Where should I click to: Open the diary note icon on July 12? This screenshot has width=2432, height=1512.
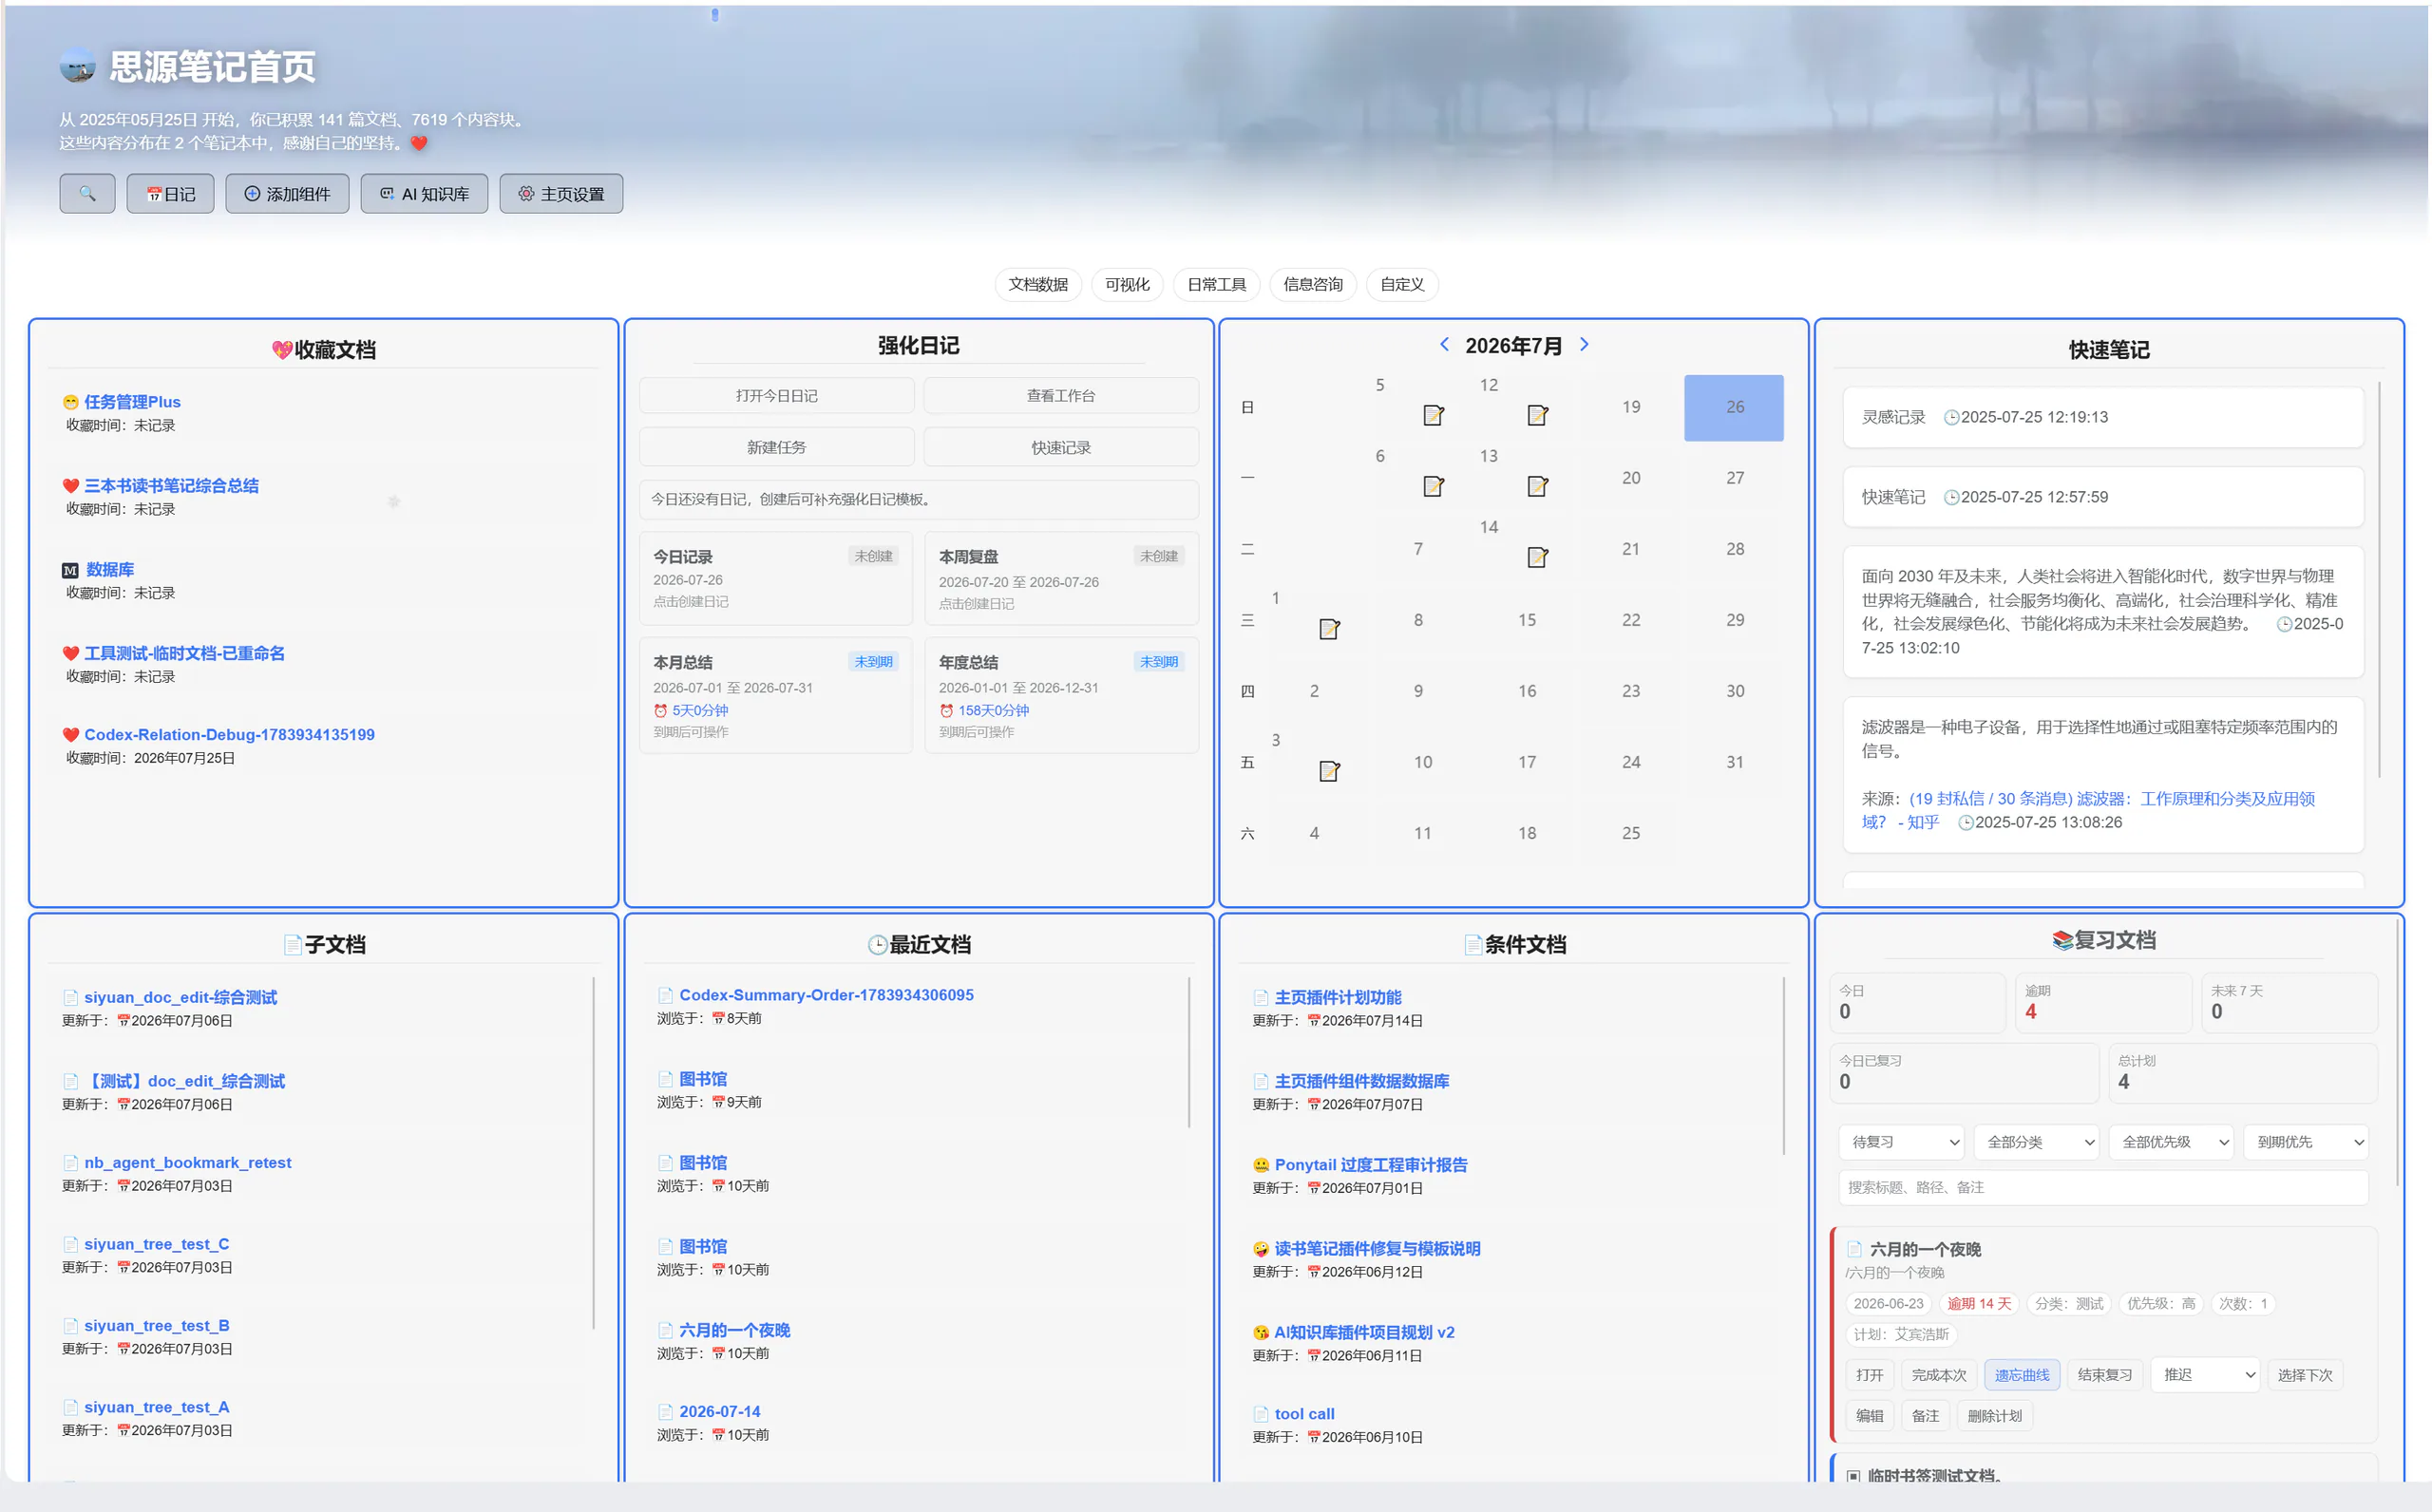coord(1538,415)
